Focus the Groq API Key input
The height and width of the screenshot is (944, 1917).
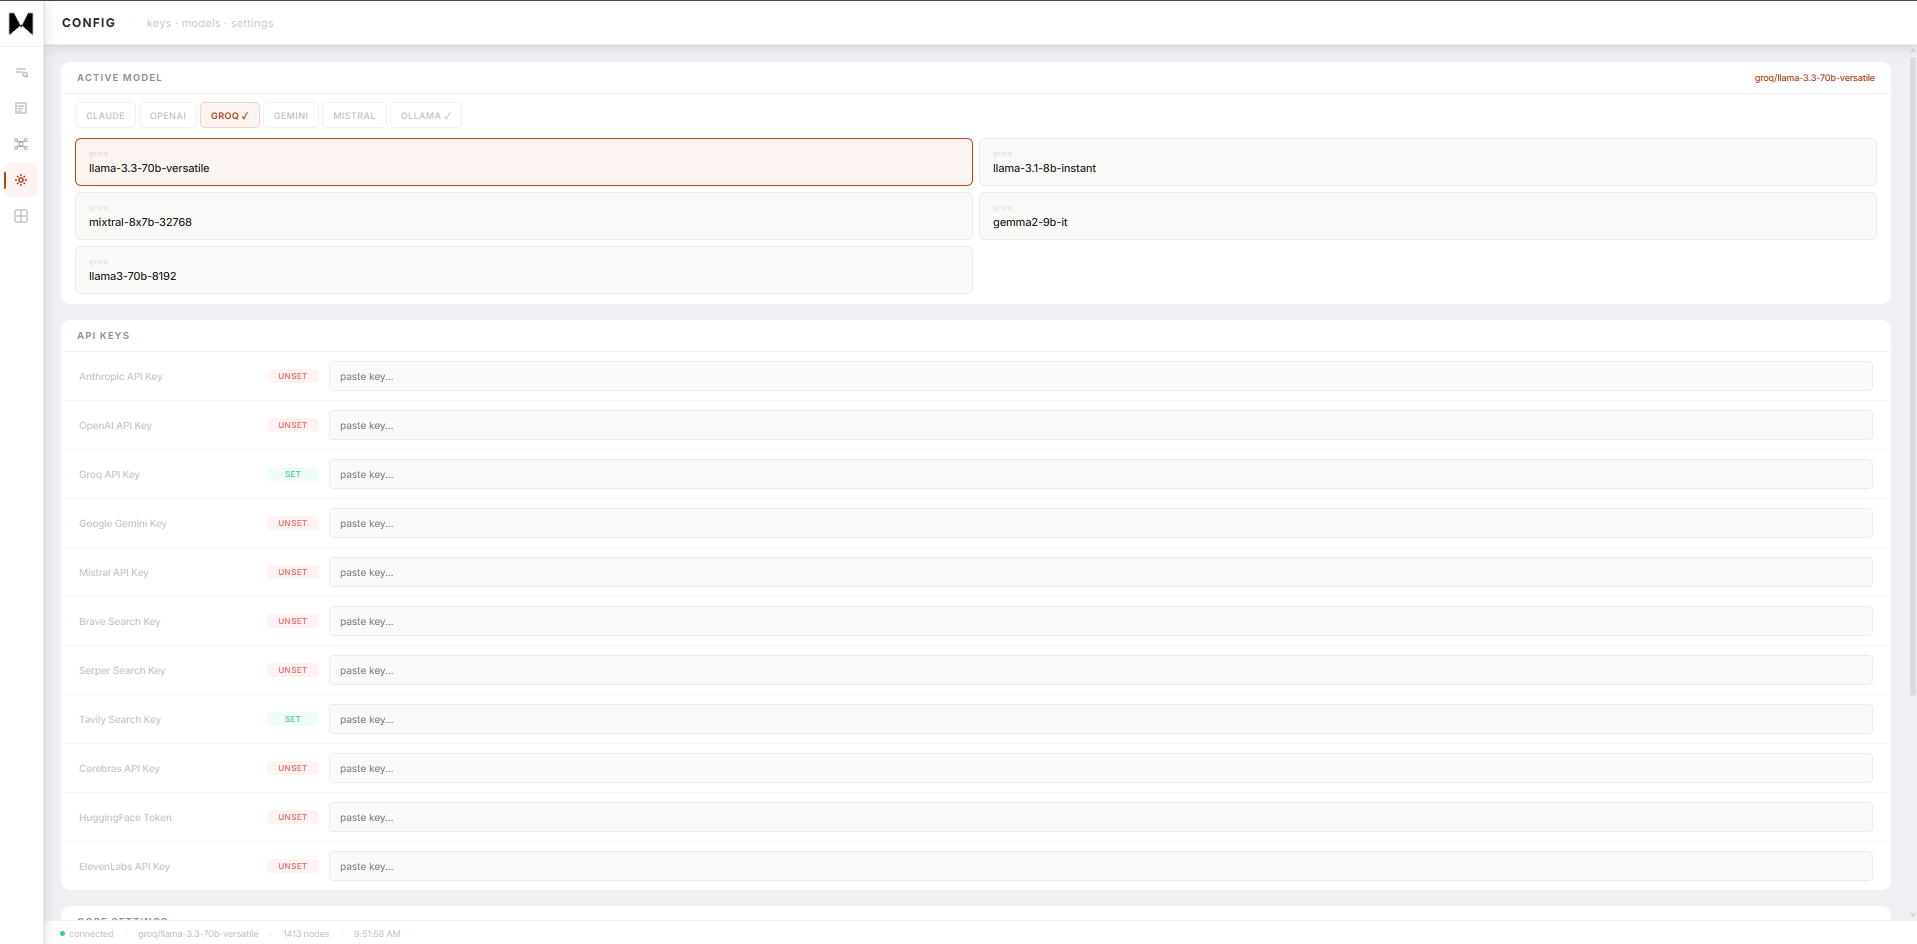point(1101,474)
